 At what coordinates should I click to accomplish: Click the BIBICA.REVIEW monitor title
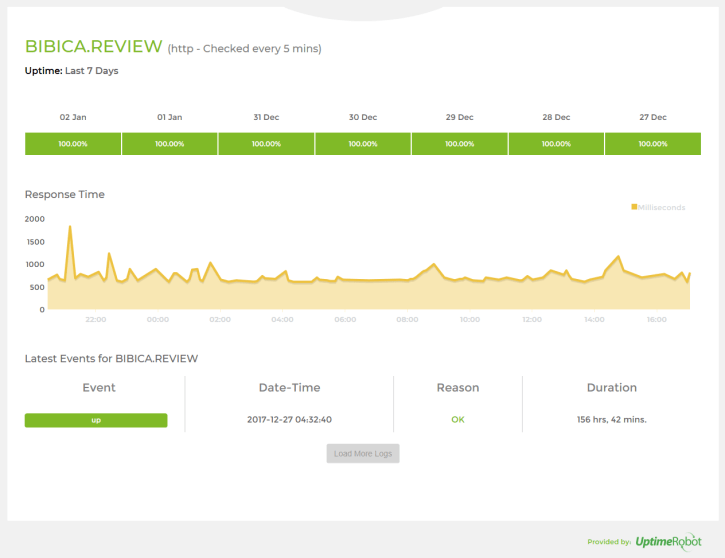(93, 47)
